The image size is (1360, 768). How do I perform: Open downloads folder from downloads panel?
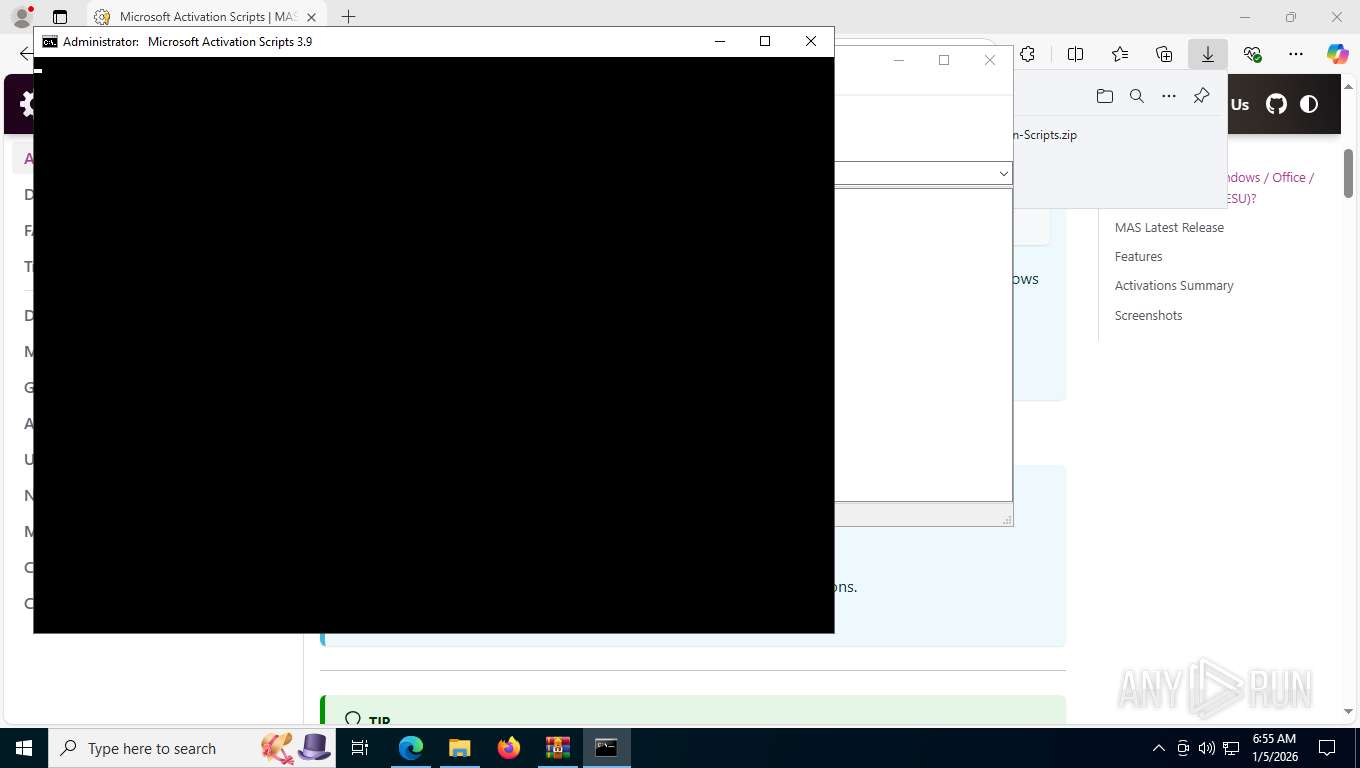coord(1104,96)
